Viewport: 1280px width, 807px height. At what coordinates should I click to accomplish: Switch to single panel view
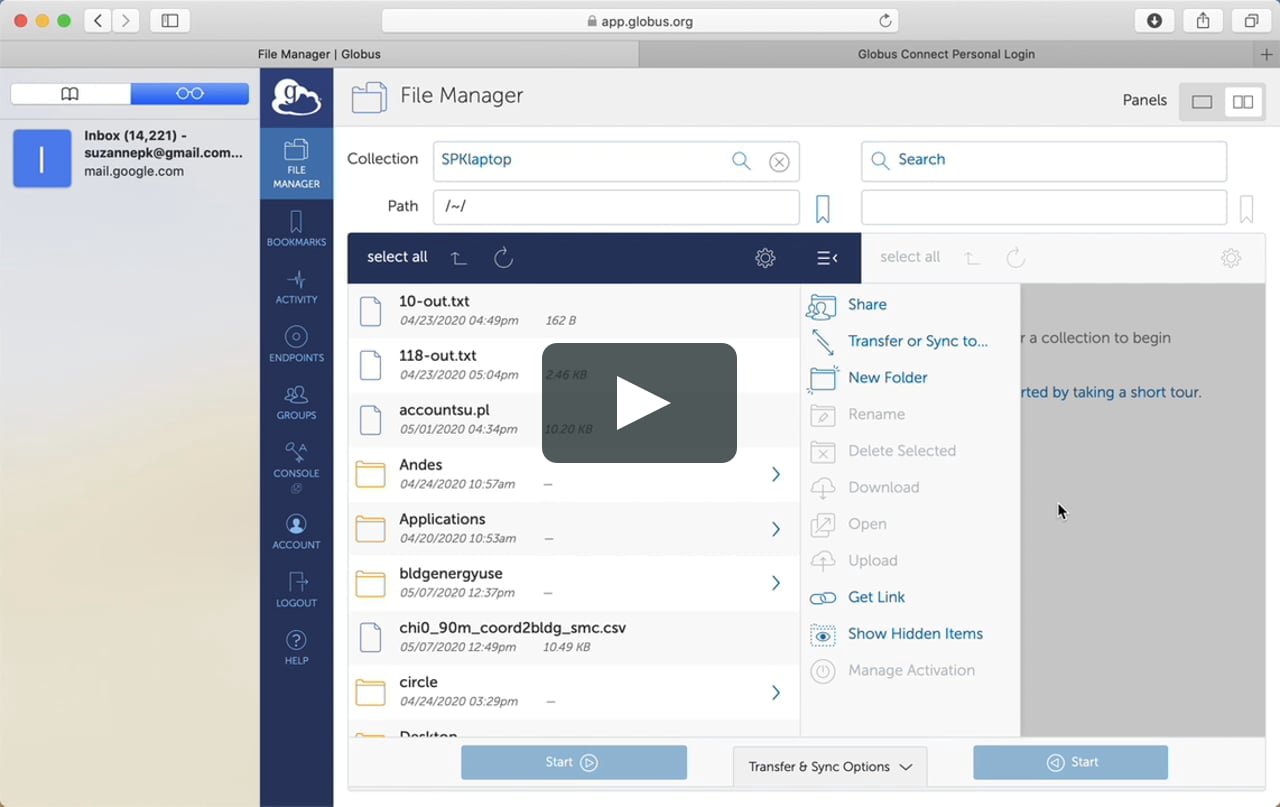tap(1202, 101)
